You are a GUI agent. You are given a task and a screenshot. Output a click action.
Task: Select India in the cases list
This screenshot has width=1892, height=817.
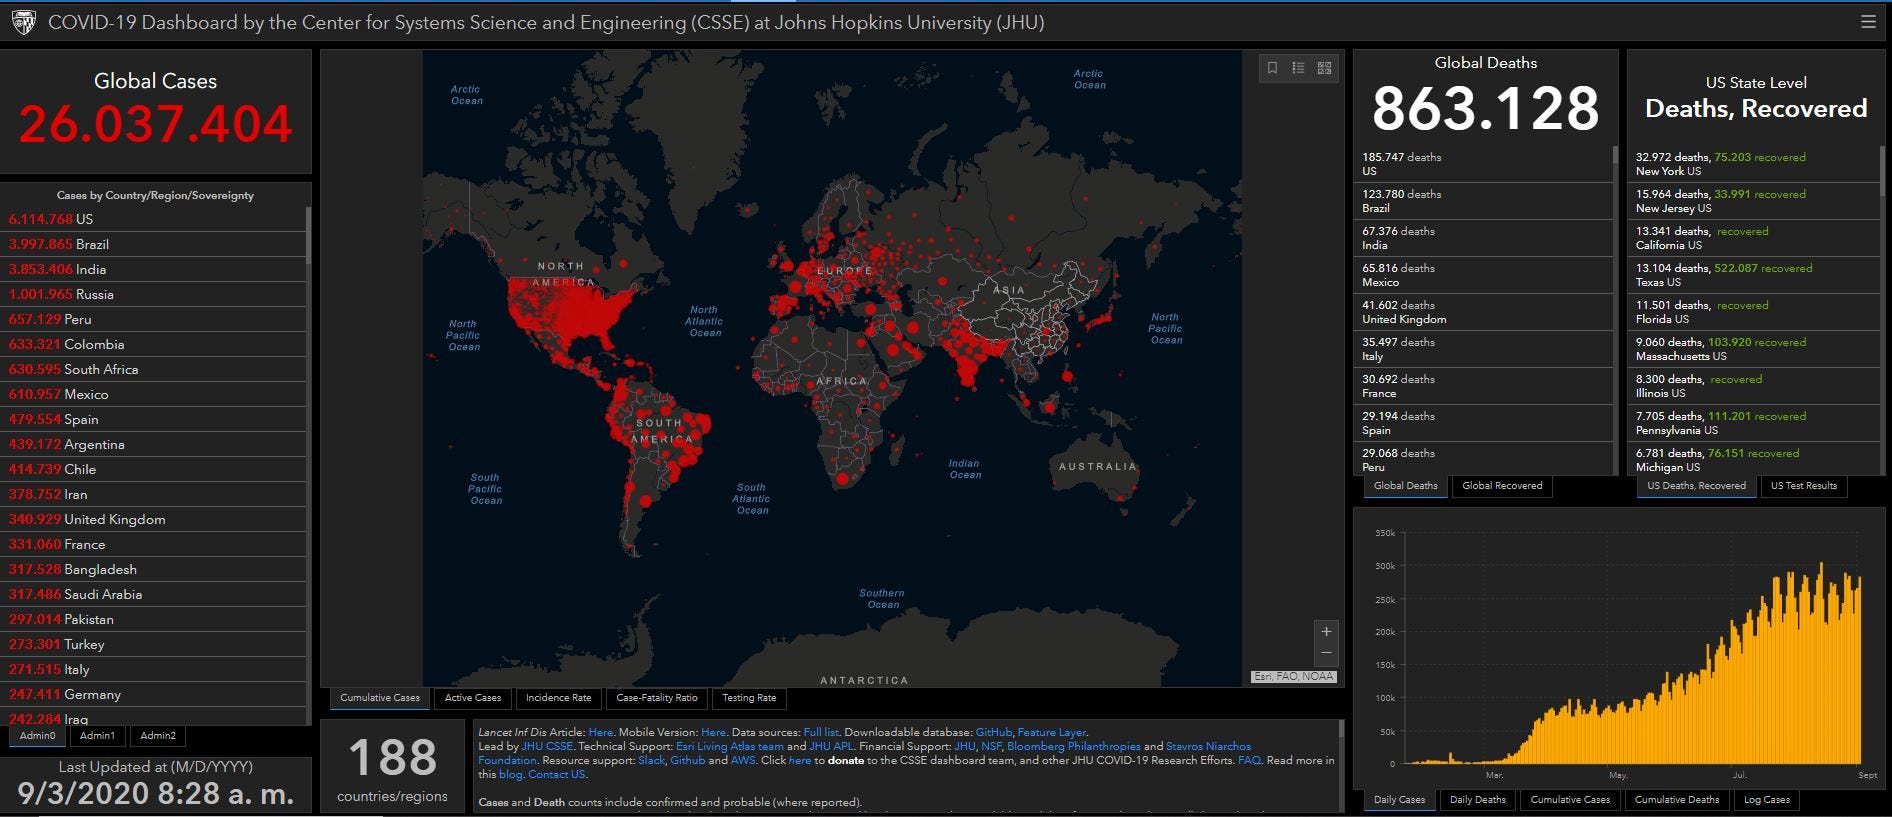pos(155,270)
